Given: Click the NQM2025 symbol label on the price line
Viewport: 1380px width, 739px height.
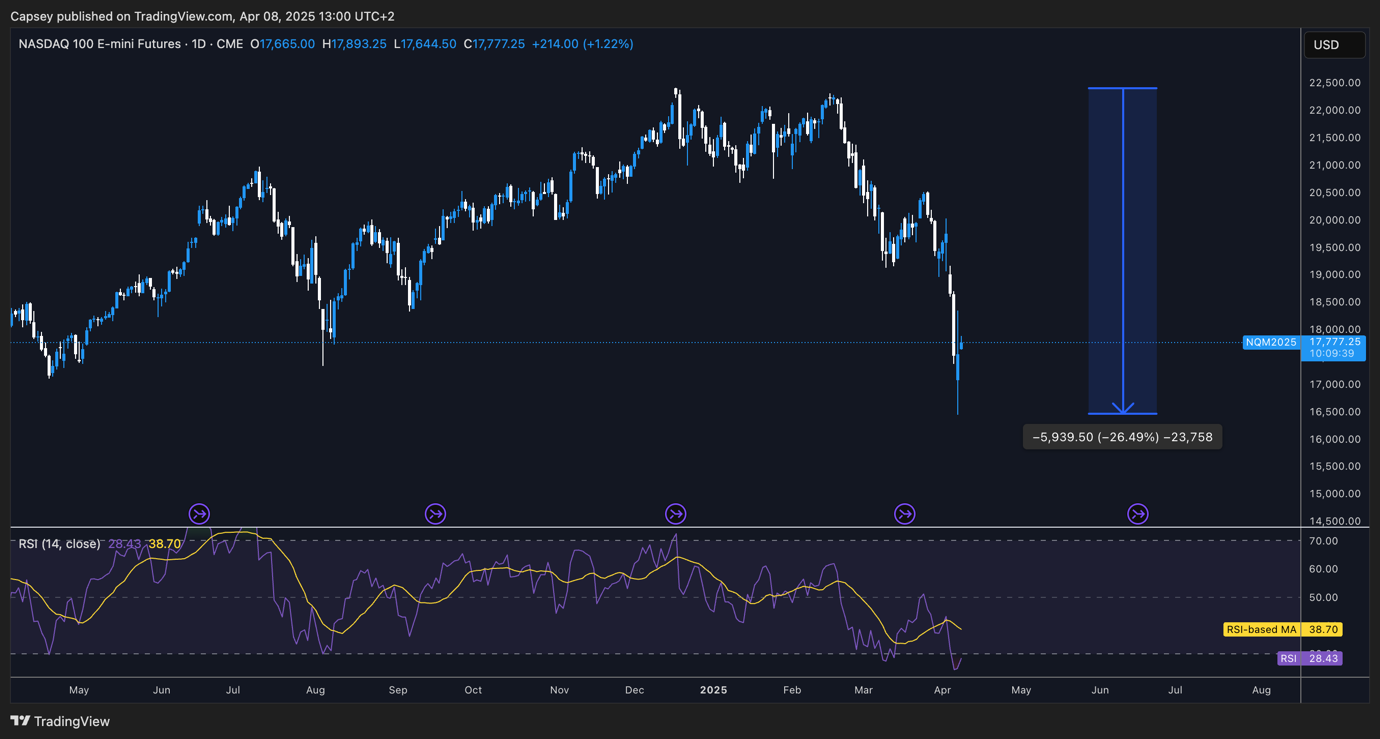Looking at the screenshot, I should click(x=1271, y=343).
